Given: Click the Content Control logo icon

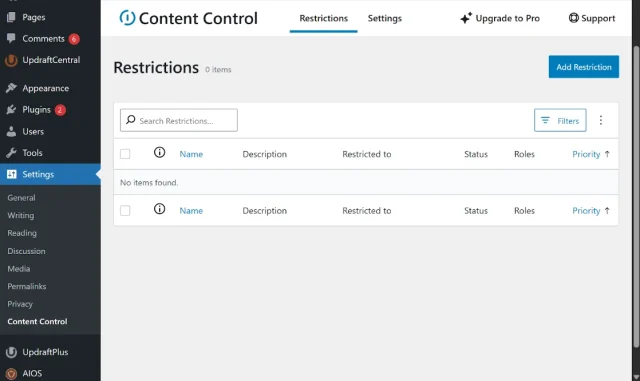Looking at the screenshot, I should [x=127, y=18].
